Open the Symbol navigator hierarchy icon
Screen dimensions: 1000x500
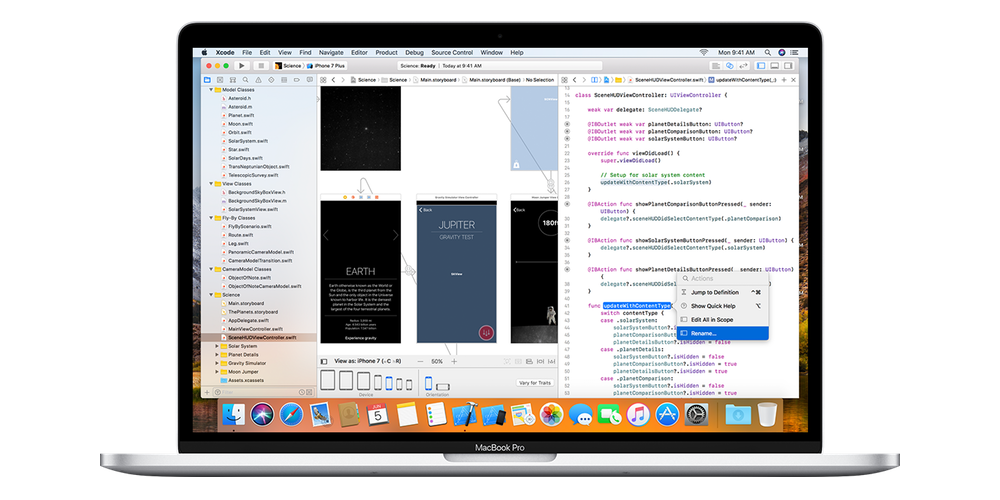point(233,80)
